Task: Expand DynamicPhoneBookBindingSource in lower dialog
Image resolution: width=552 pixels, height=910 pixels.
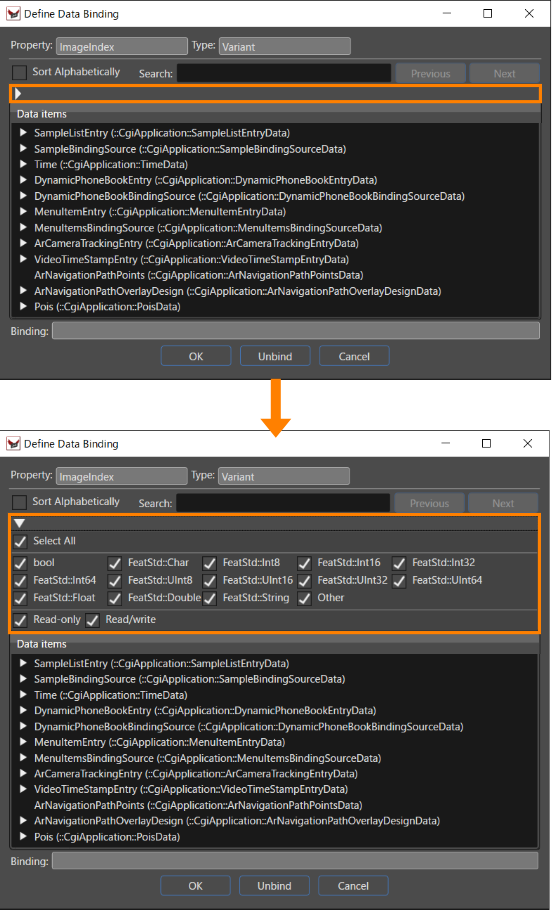Action: [23, 726]
